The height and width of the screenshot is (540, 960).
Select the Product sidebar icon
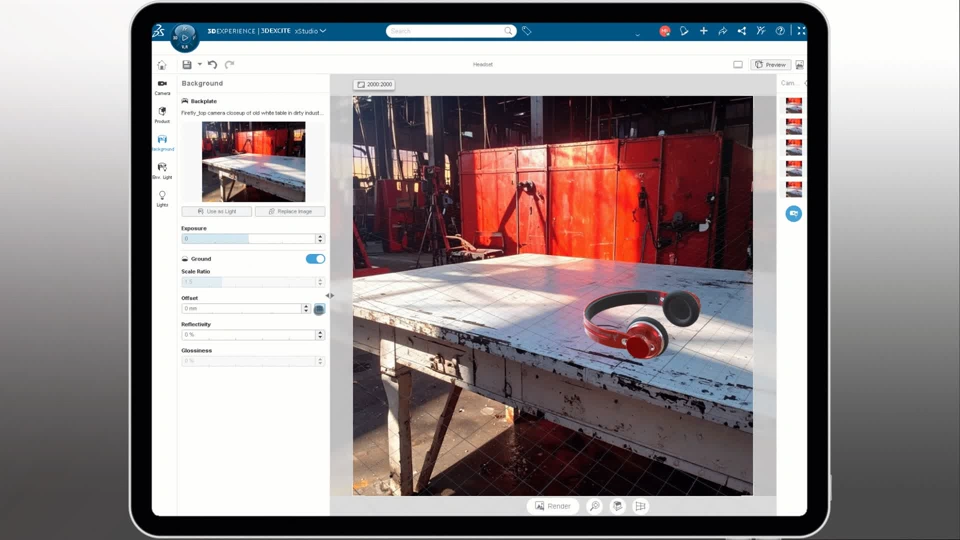(x=162, y=114)
